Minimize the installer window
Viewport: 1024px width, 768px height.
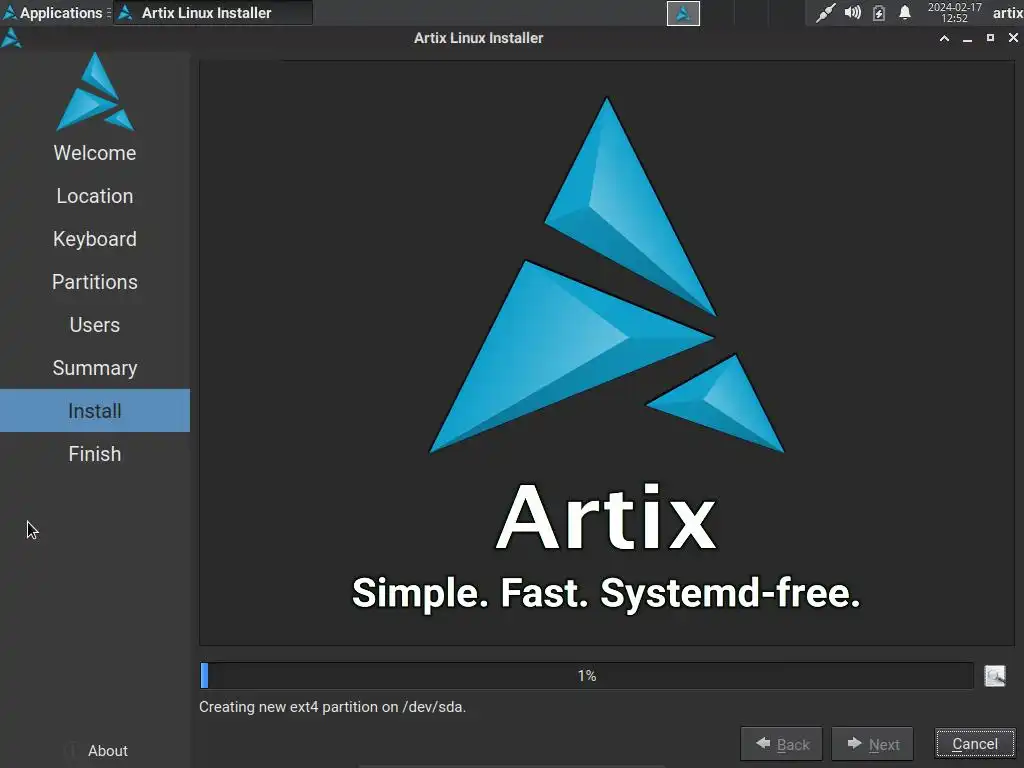(967, 38)
